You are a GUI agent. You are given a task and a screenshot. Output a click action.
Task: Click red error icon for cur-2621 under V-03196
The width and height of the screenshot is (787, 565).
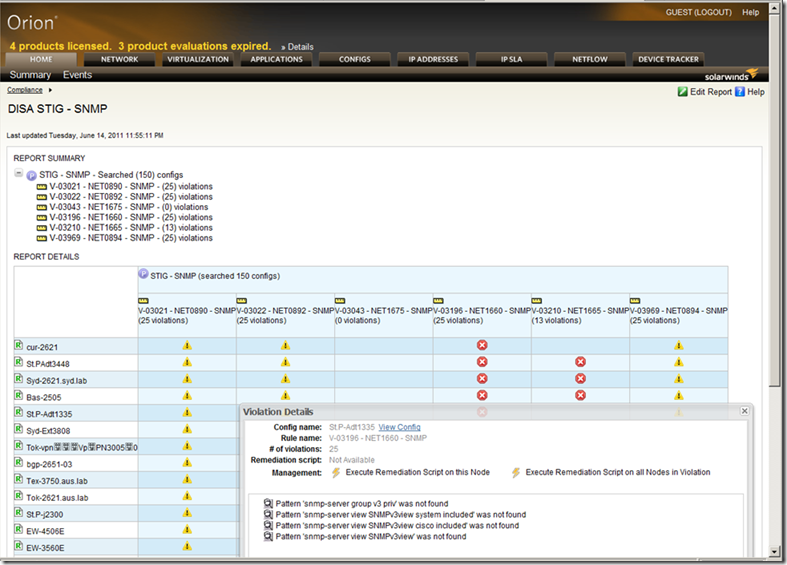[x=482, y=345]
